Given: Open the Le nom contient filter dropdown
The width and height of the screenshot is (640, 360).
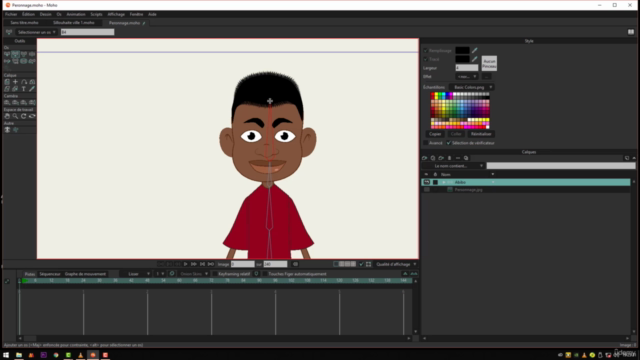Looking at the screenshot, I should point(453,166).
